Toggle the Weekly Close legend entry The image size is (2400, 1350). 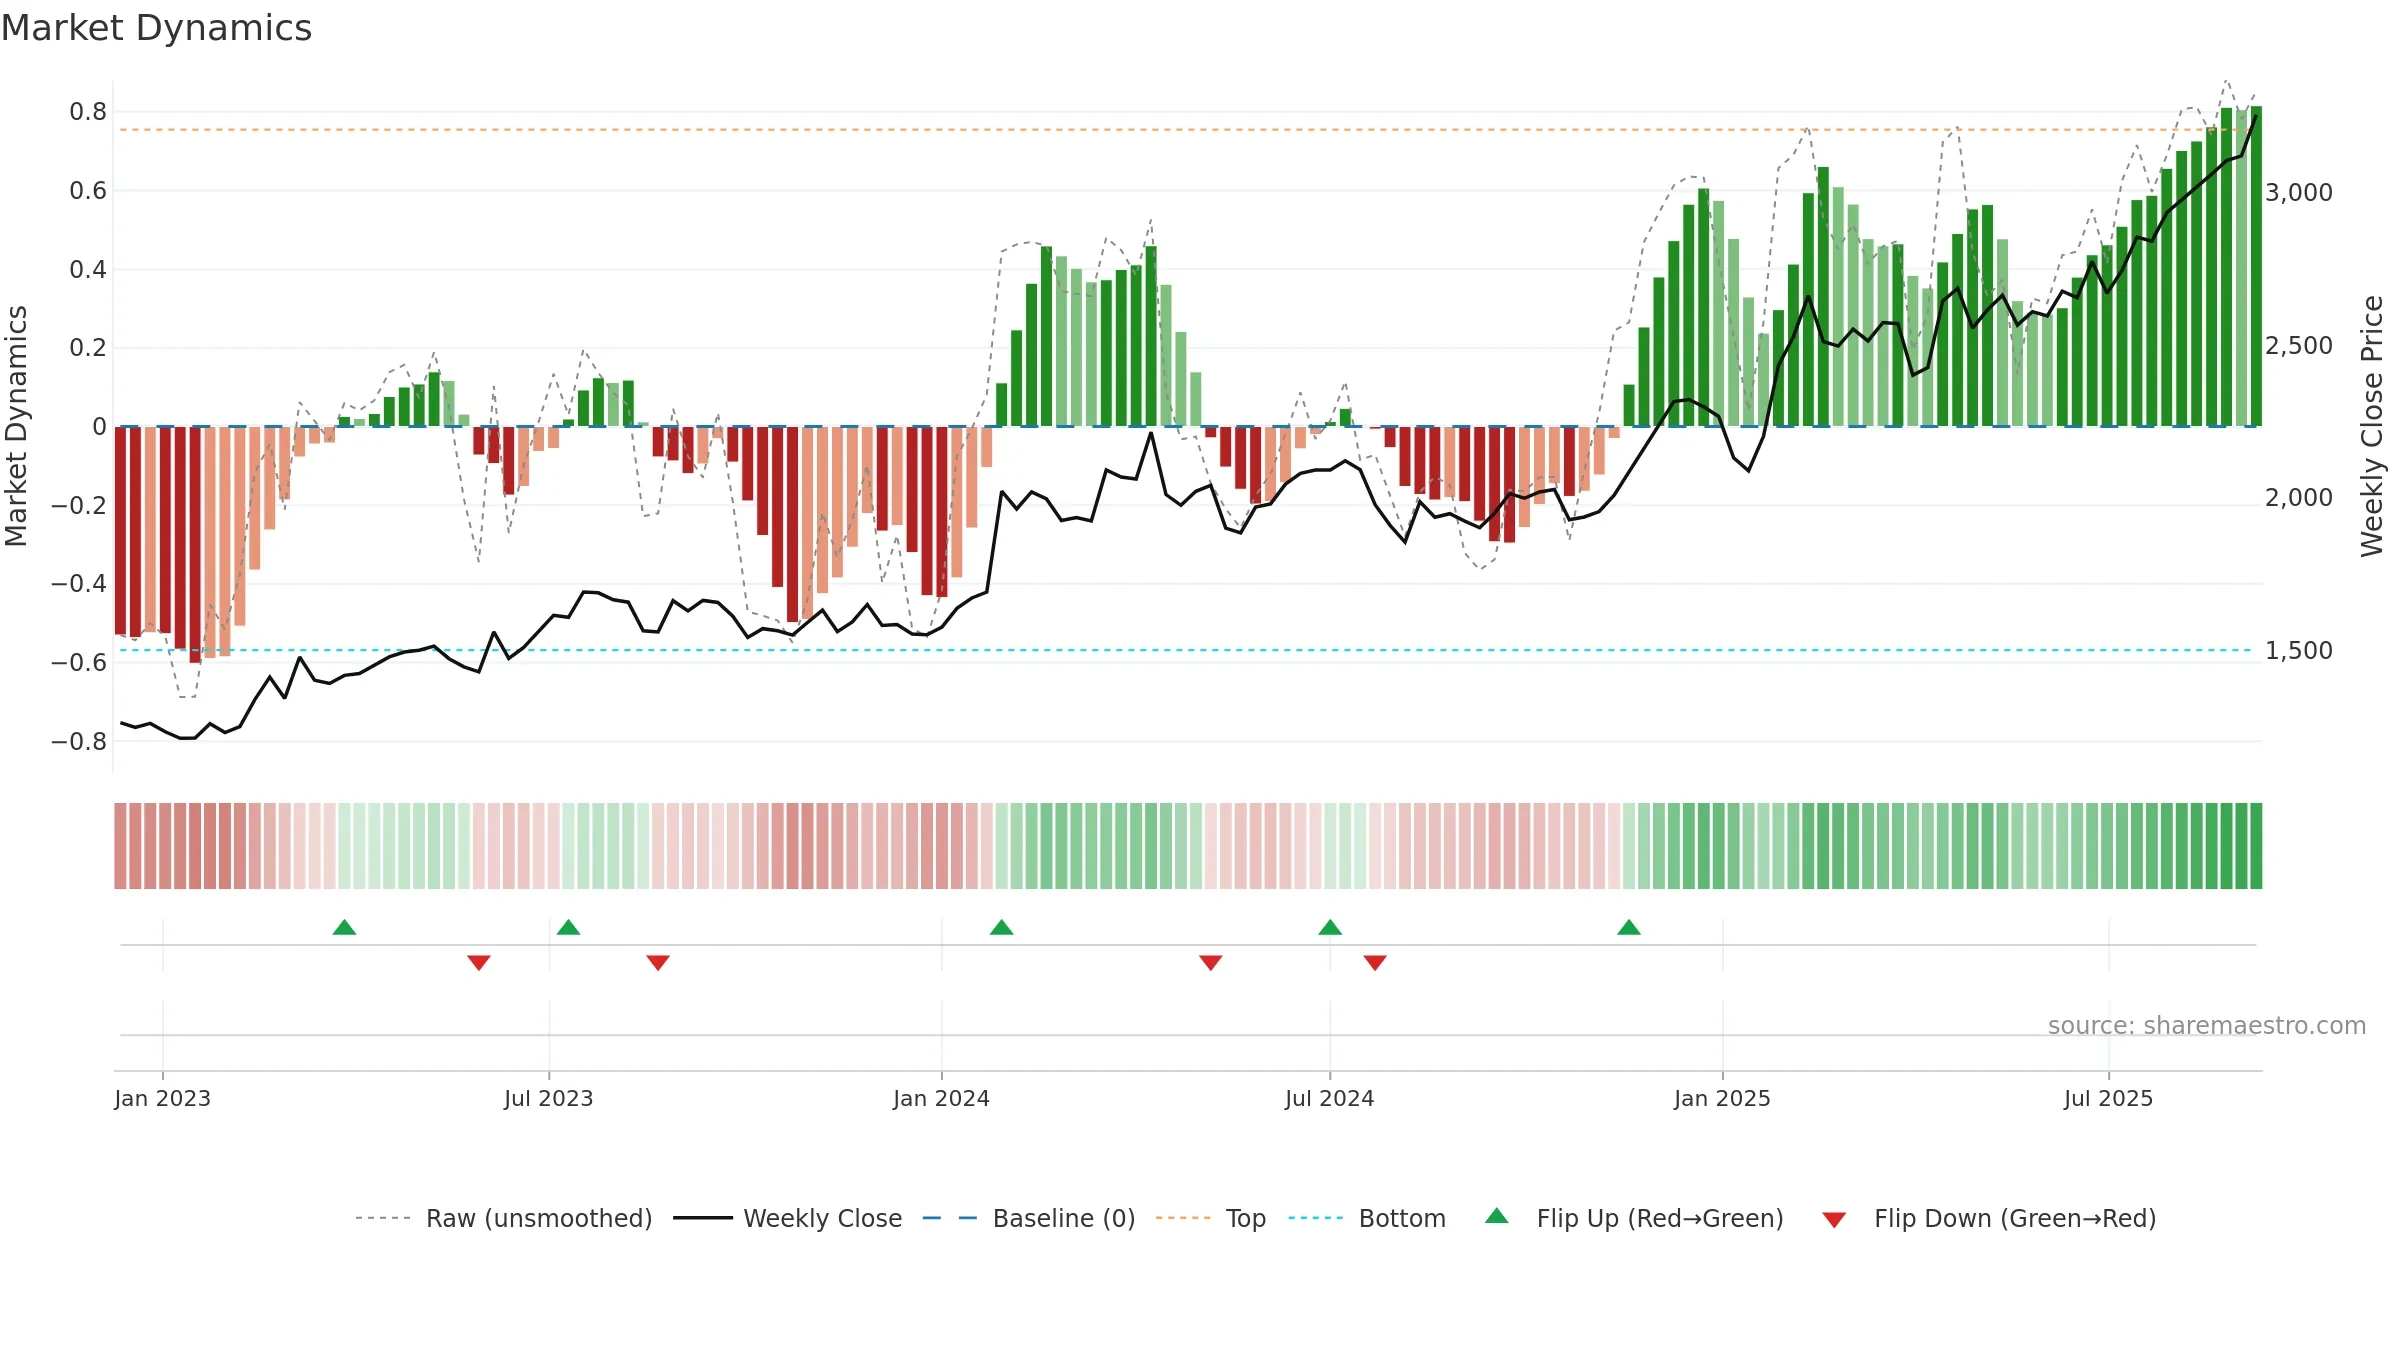pos(788,1218)
